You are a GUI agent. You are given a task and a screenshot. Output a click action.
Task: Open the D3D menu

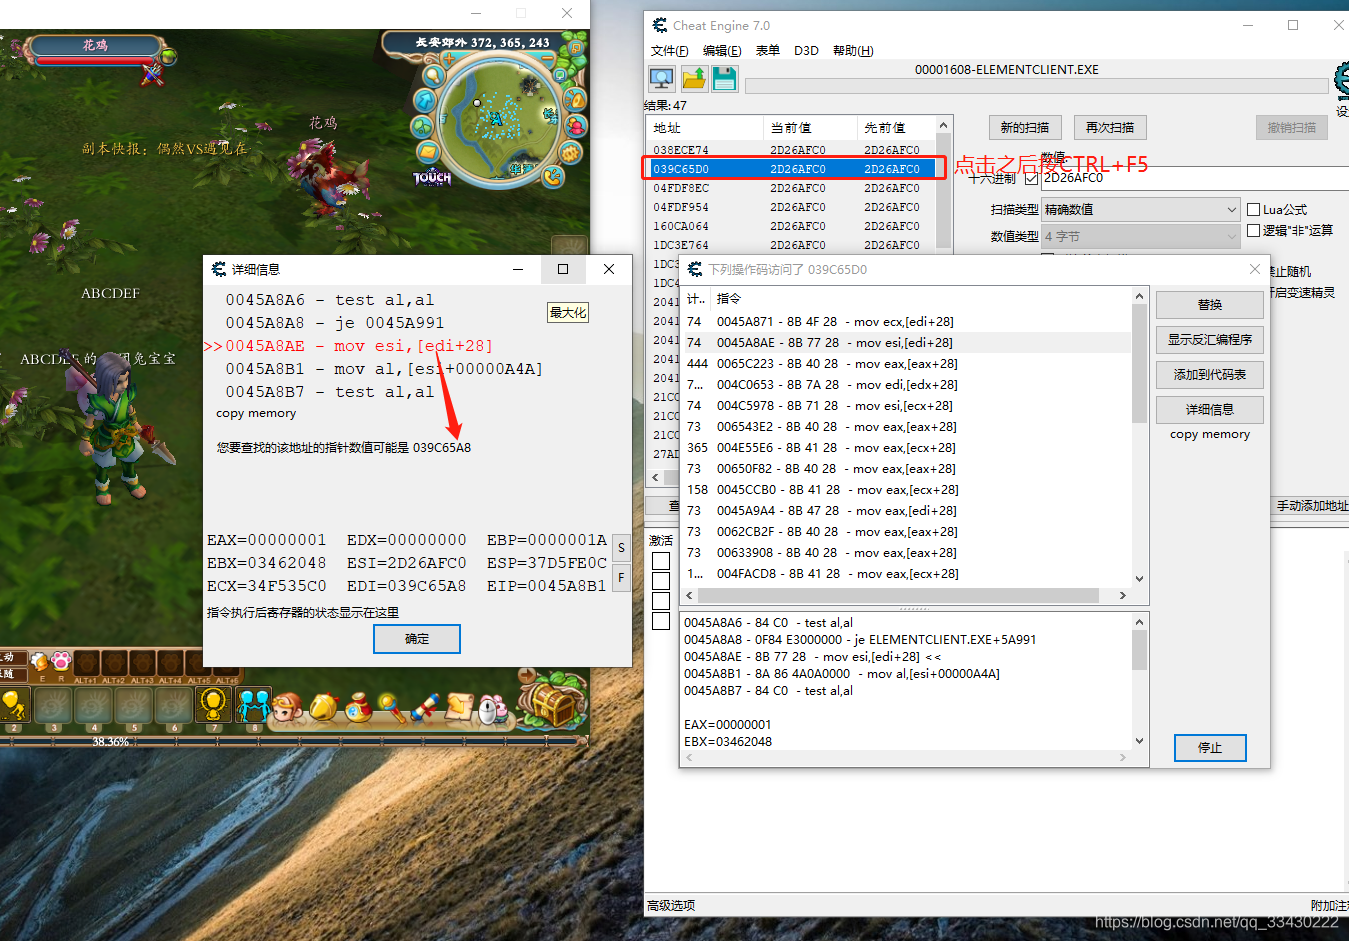pyautogui.click(x=806, y=51)
